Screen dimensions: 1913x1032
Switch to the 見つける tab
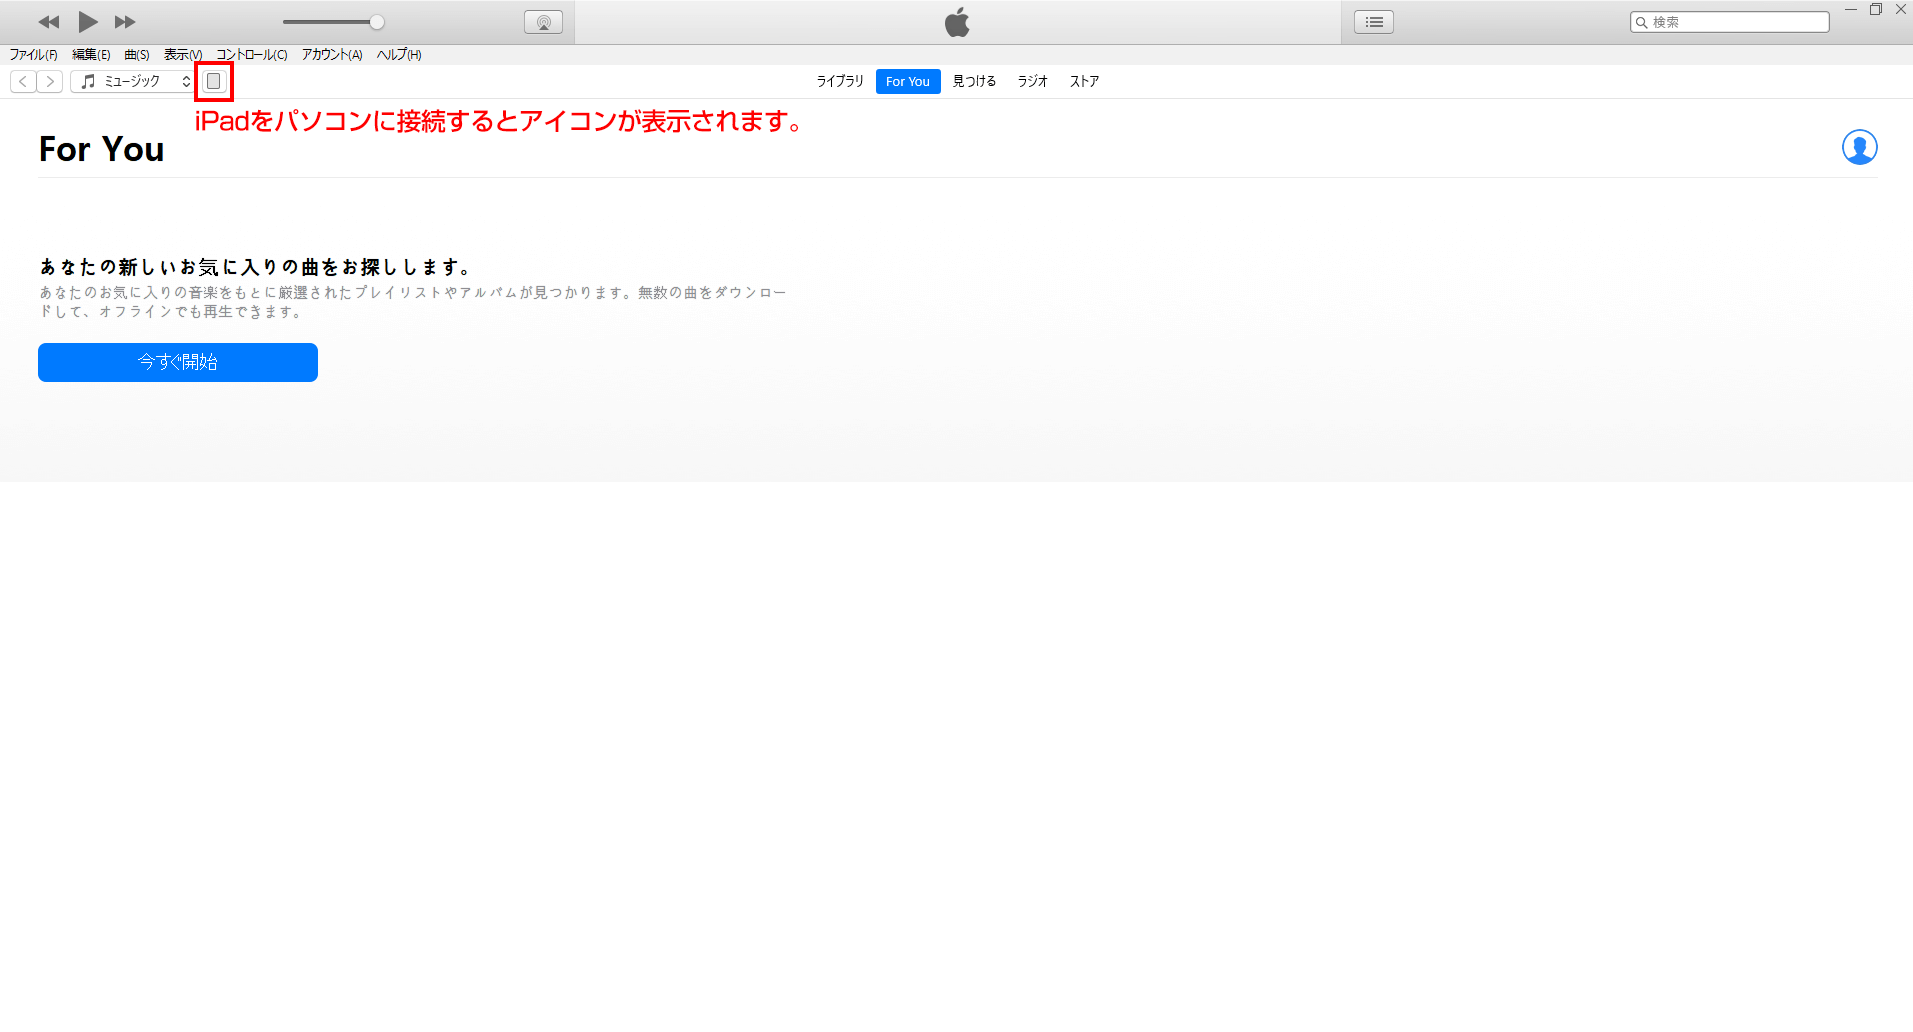974,81
